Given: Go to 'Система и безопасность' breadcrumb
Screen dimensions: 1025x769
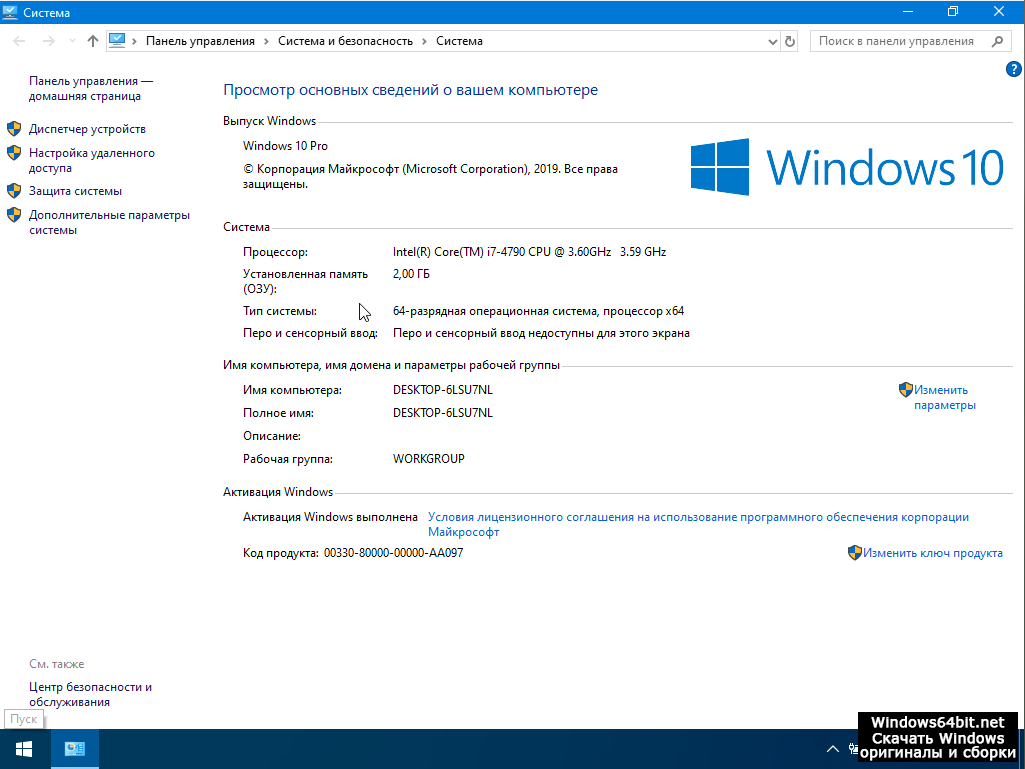Looking at the screenshot, I should click(345, 41).
